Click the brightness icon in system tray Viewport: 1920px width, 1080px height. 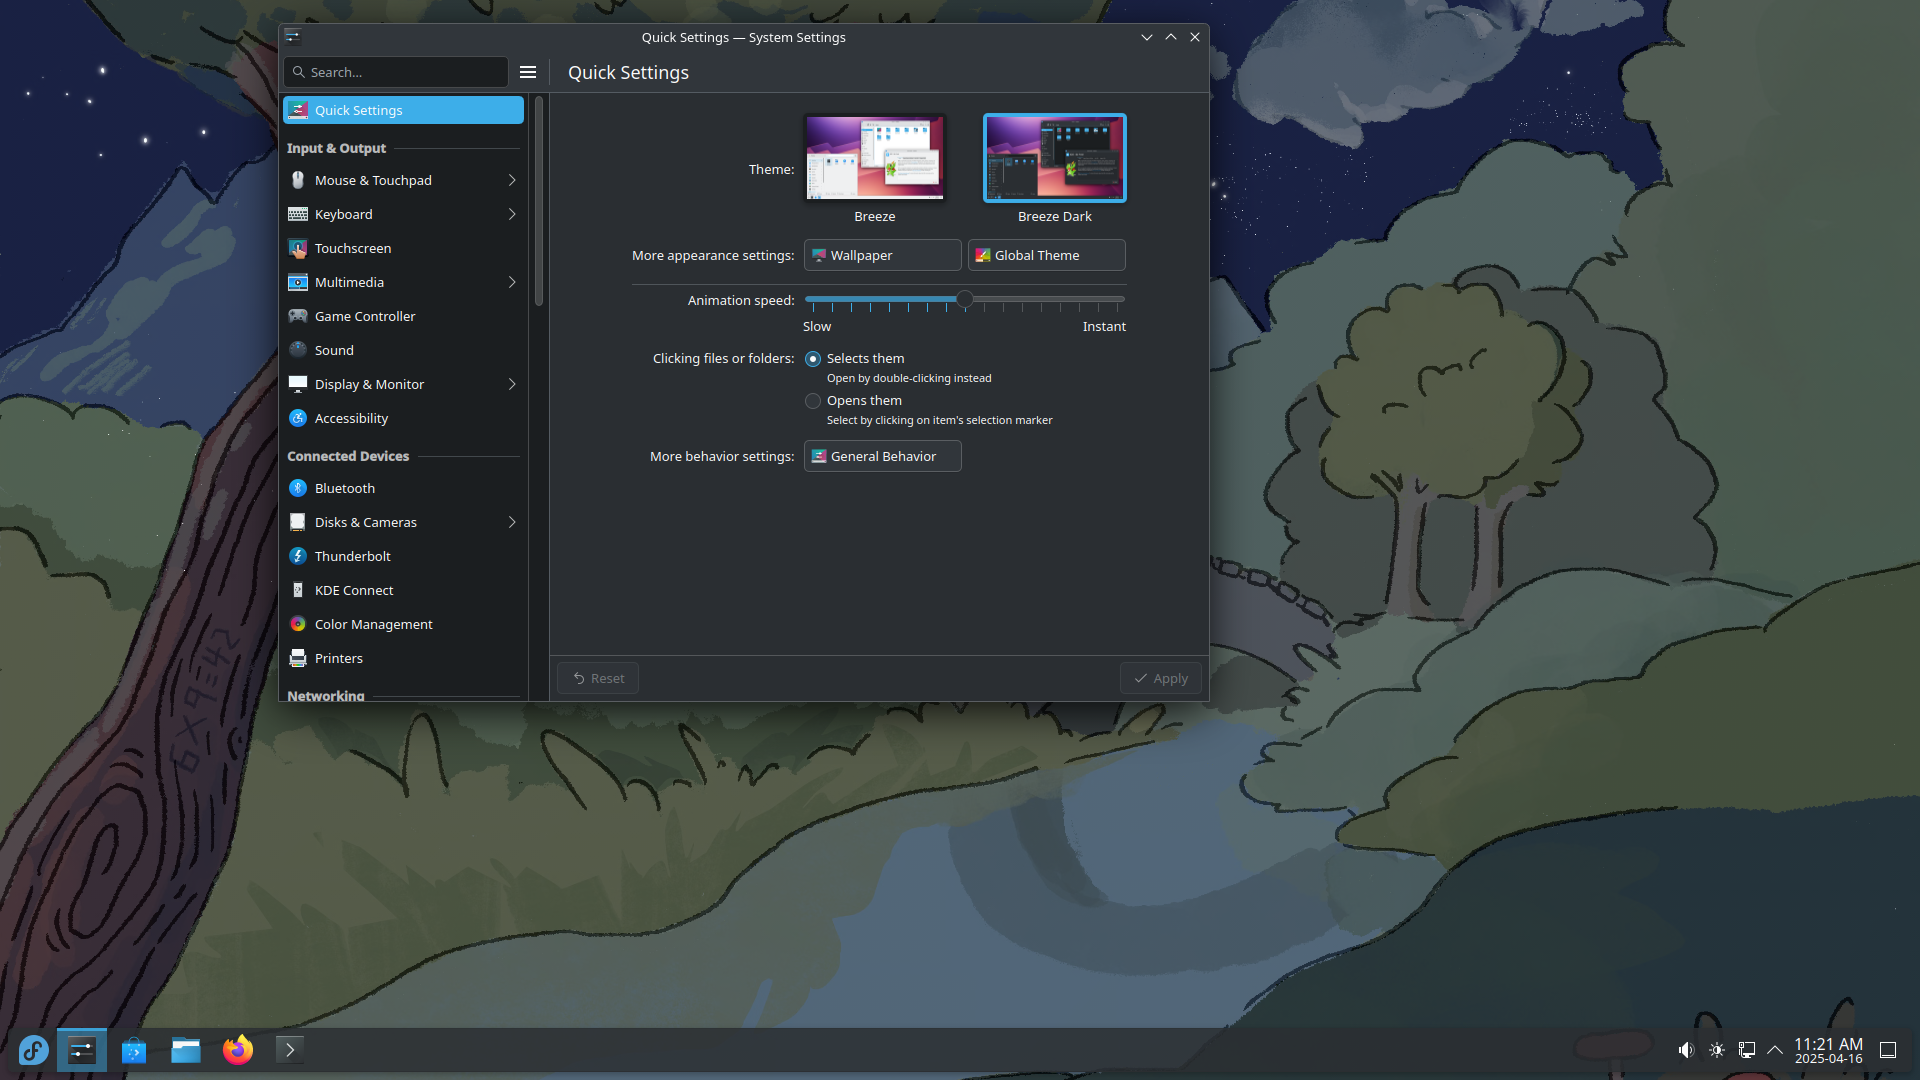1717,1050
